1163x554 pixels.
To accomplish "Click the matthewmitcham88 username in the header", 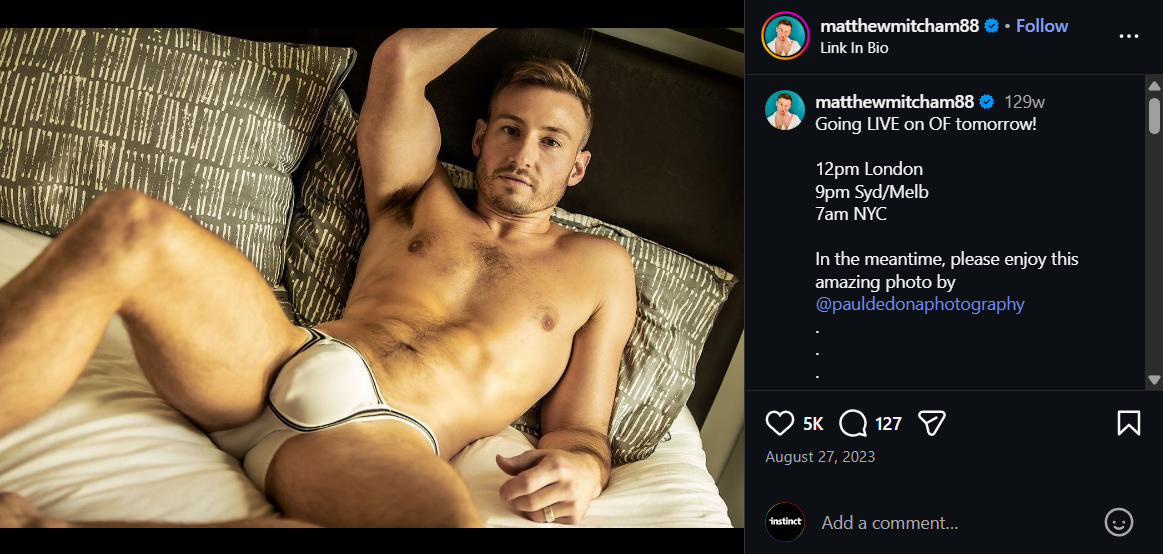I will (899, 26).
